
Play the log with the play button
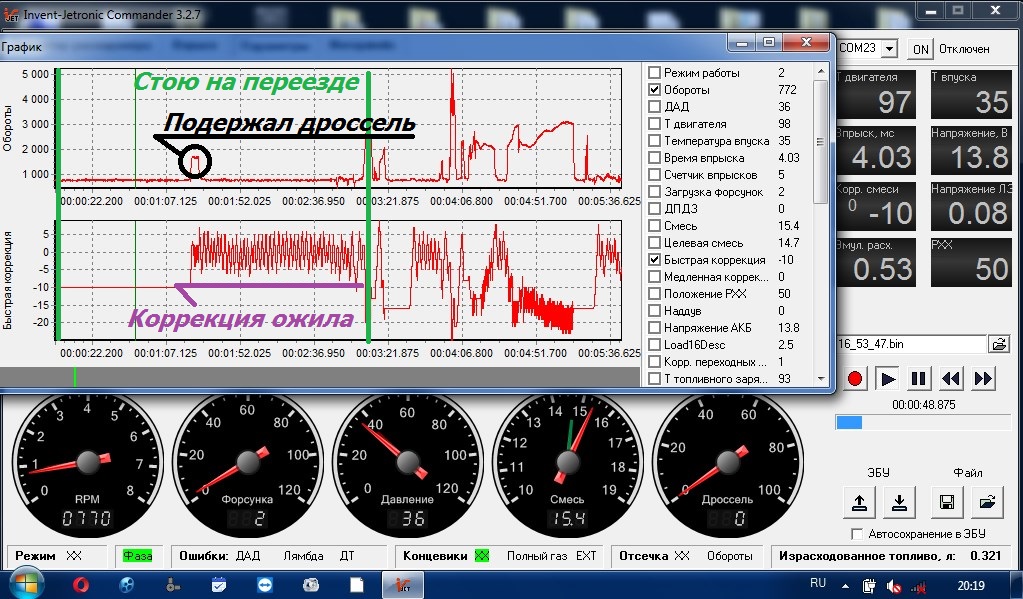[887, 378]
